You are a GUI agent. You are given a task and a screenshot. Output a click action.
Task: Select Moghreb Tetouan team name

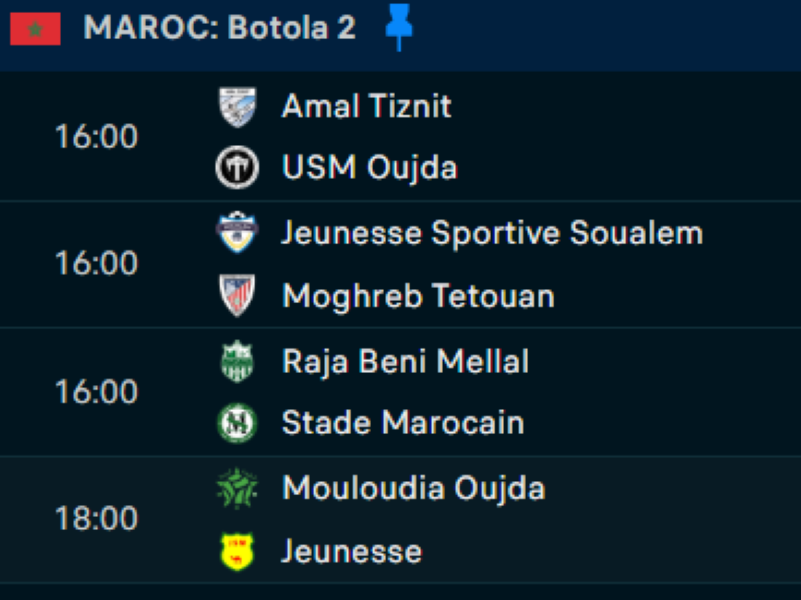418,296
